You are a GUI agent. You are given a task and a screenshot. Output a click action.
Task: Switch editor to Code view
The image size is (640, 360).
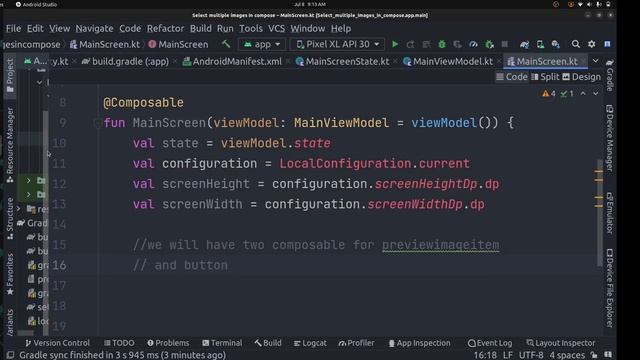tap(512, 77)
